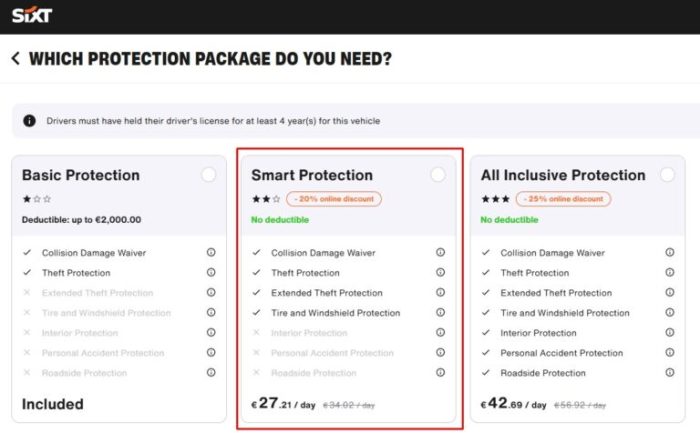This screenshot has width=700, height=433.
Task: Click the Basic Protection Included label
Action: tap(53, 404)
